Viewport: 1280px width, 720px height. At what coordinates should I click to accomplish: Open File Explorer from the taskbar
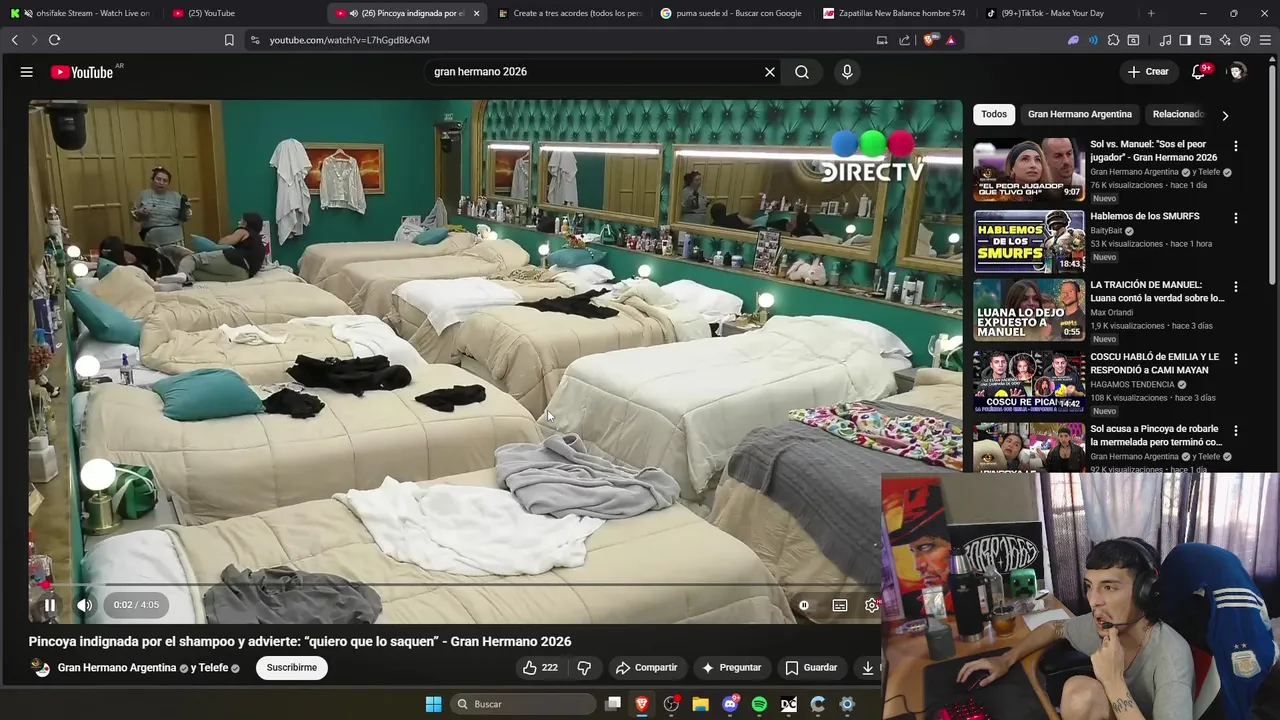pyautogui.click(x=700, y=704)
